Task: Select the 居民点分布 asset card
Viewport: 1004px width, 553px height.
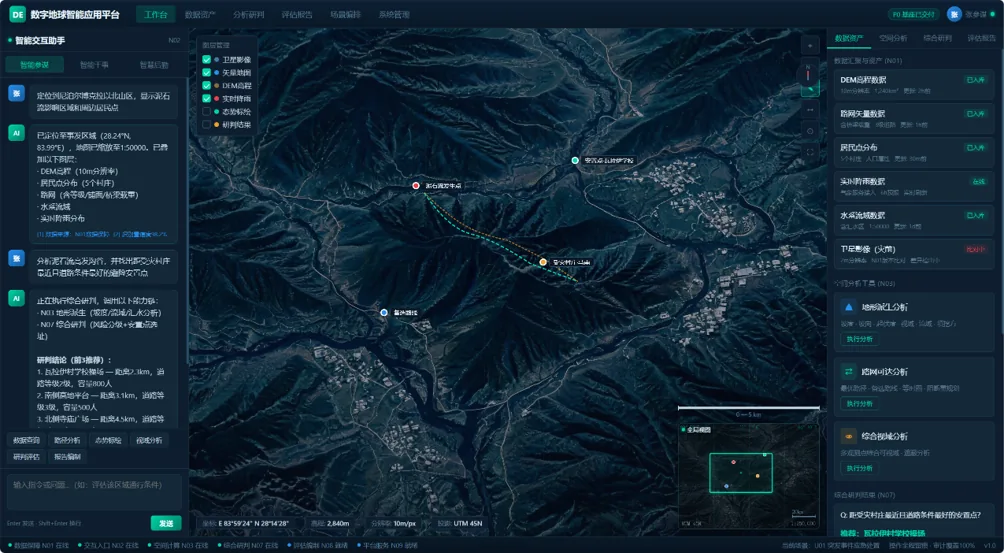Action: tap(914, 152)
